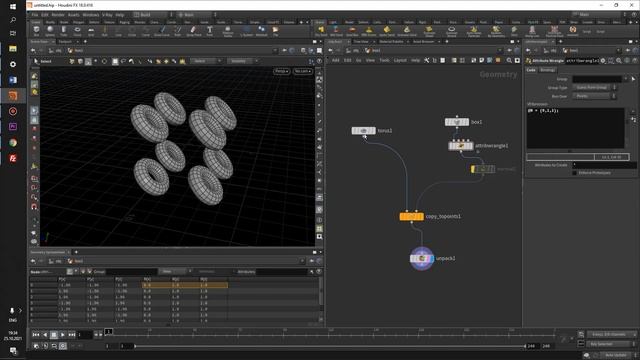Open the No cam dropdown in viewport
Viewport: 640px width, 360px height.
(302, 71)
